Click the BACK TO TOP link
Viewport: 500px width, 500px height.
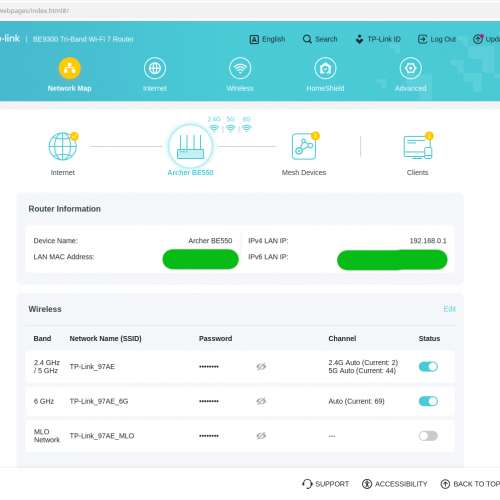pyautogui.click(x=477, y=484)
